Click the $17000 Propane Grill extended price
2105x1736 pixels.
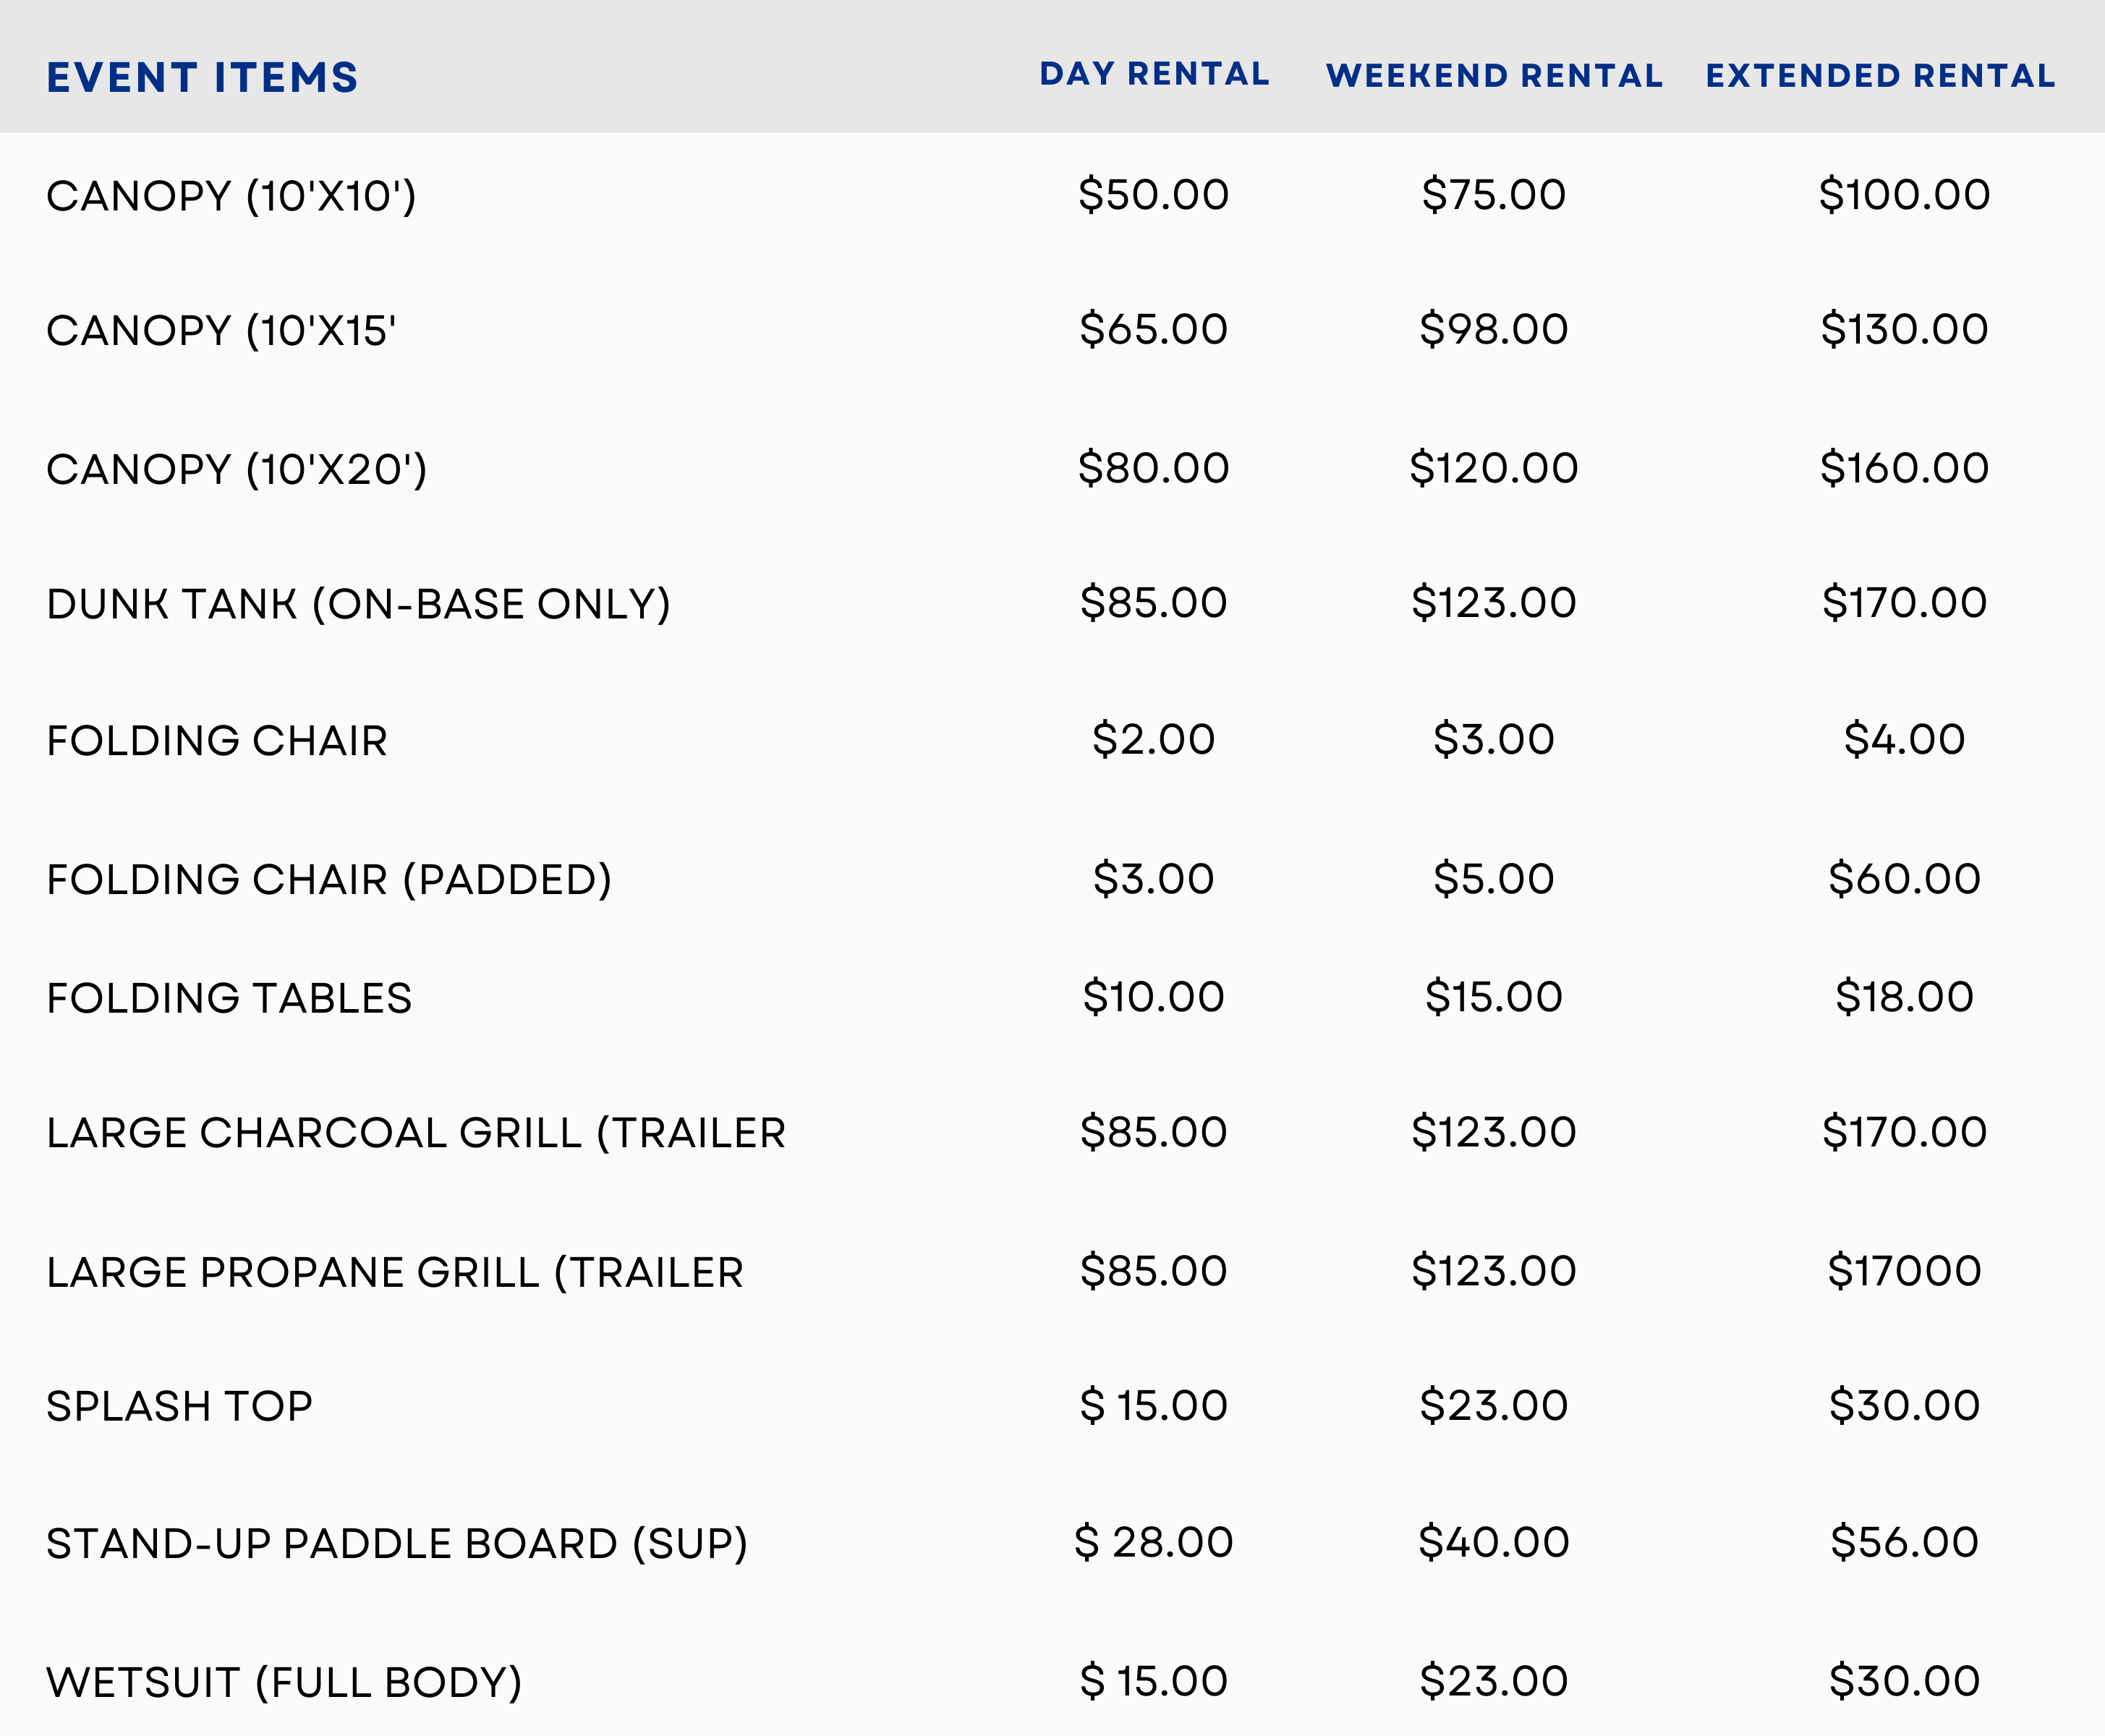click(x=1904, y=1271)
